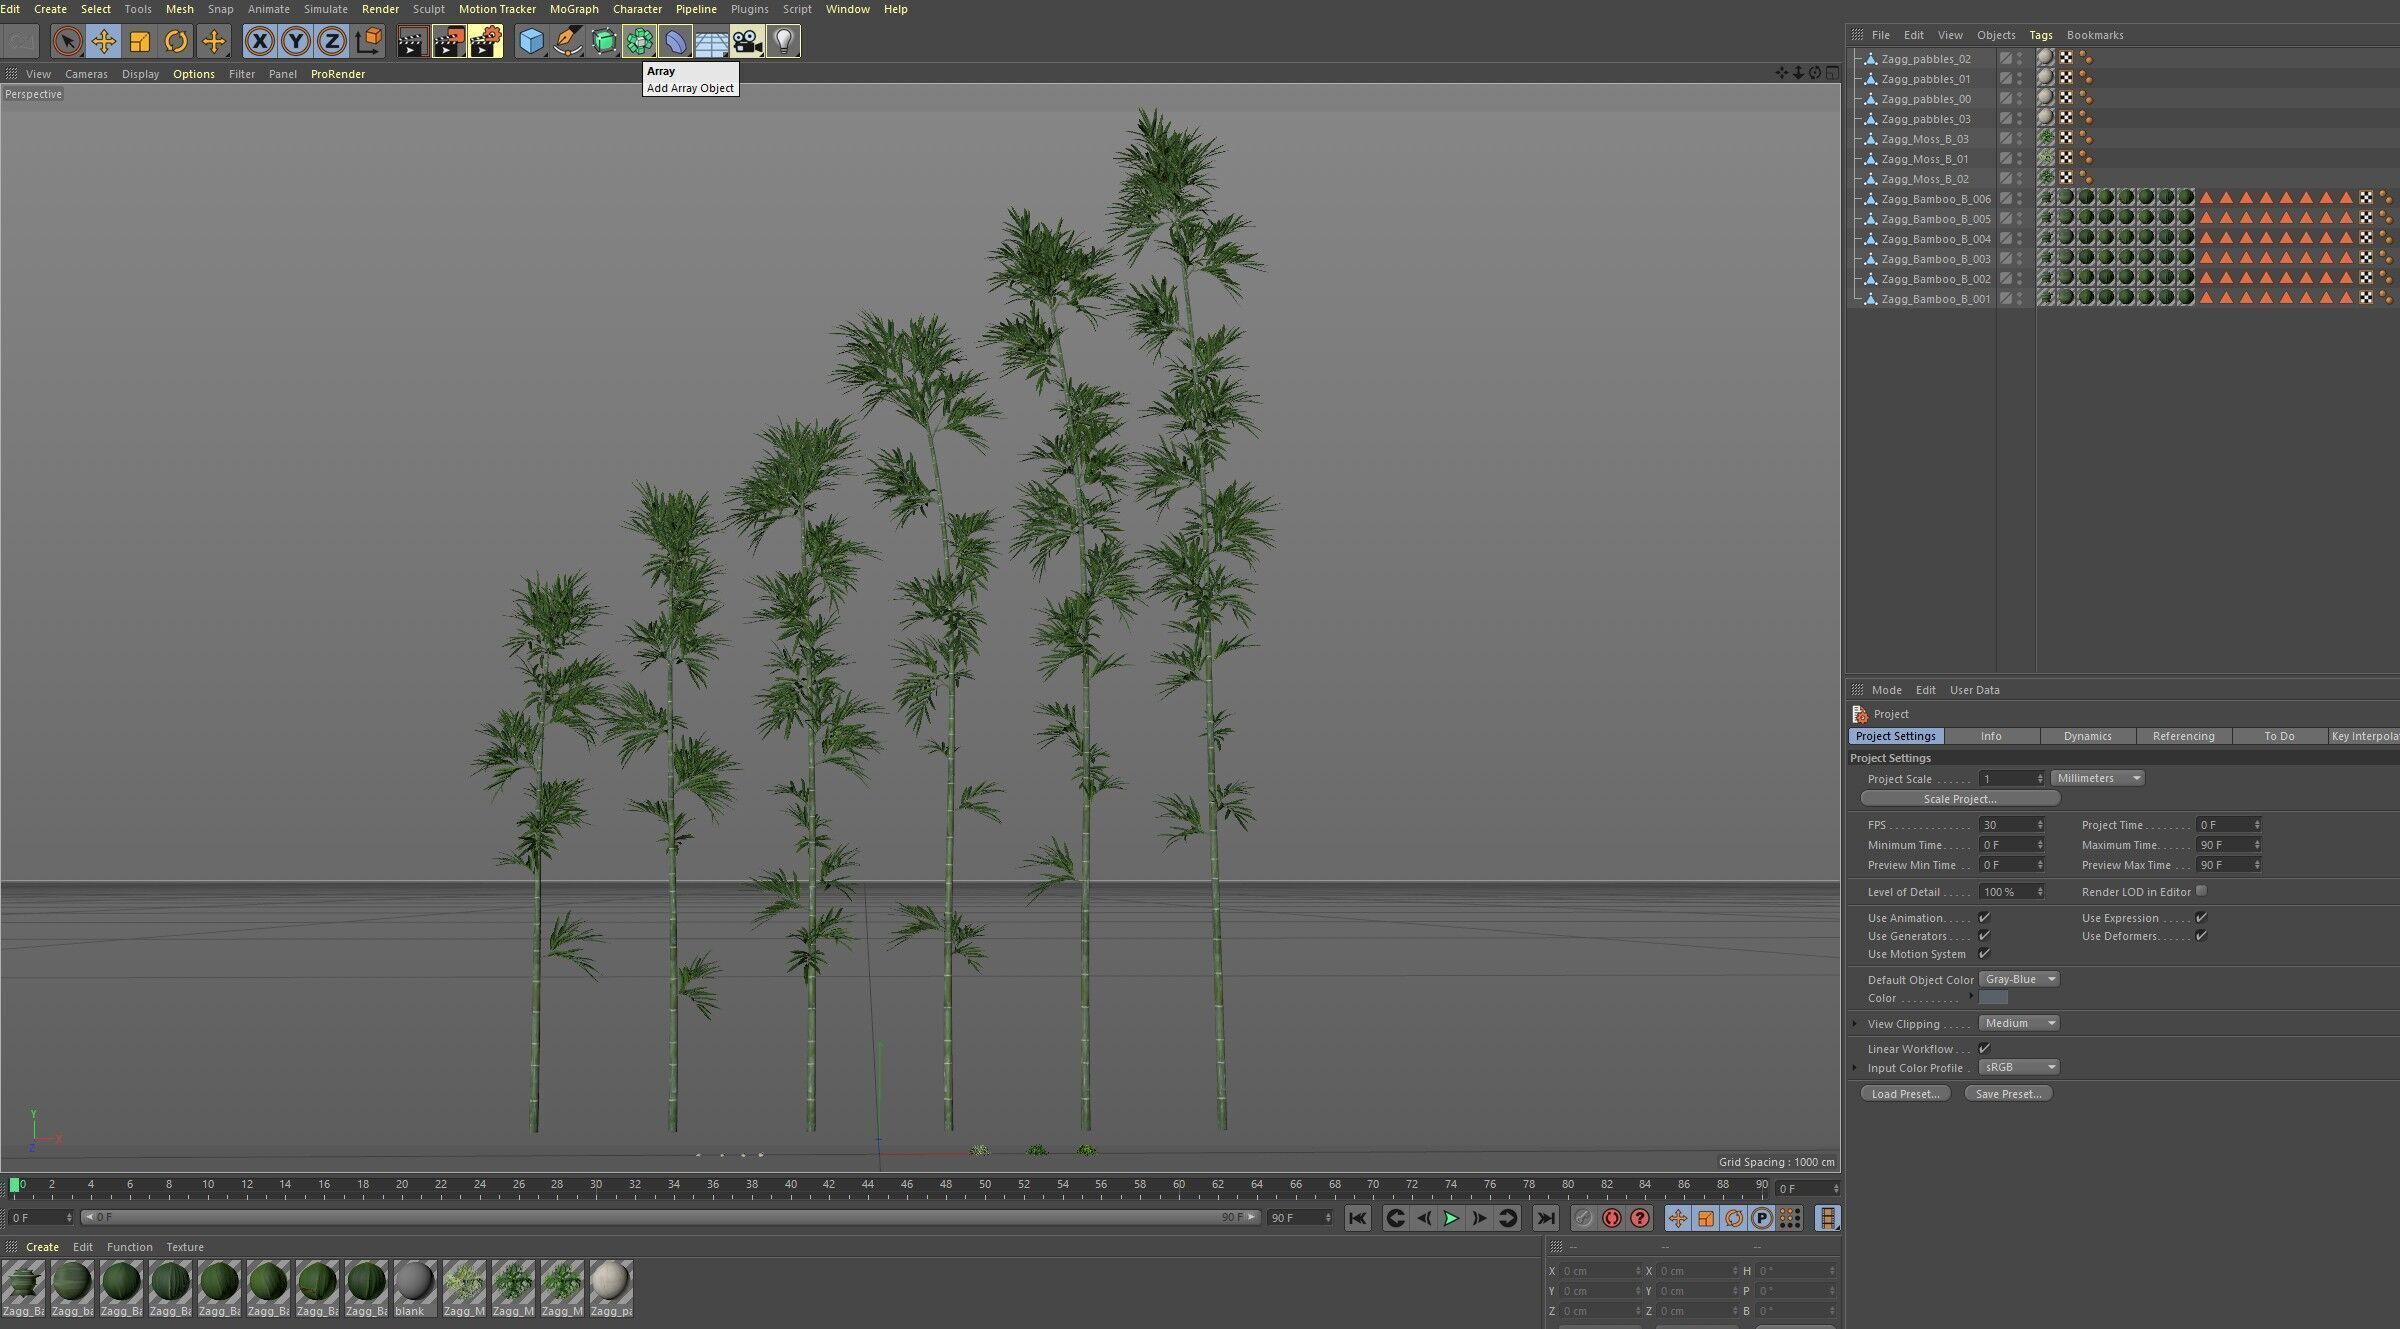Open the Simulate menu

tap(326, 9)
